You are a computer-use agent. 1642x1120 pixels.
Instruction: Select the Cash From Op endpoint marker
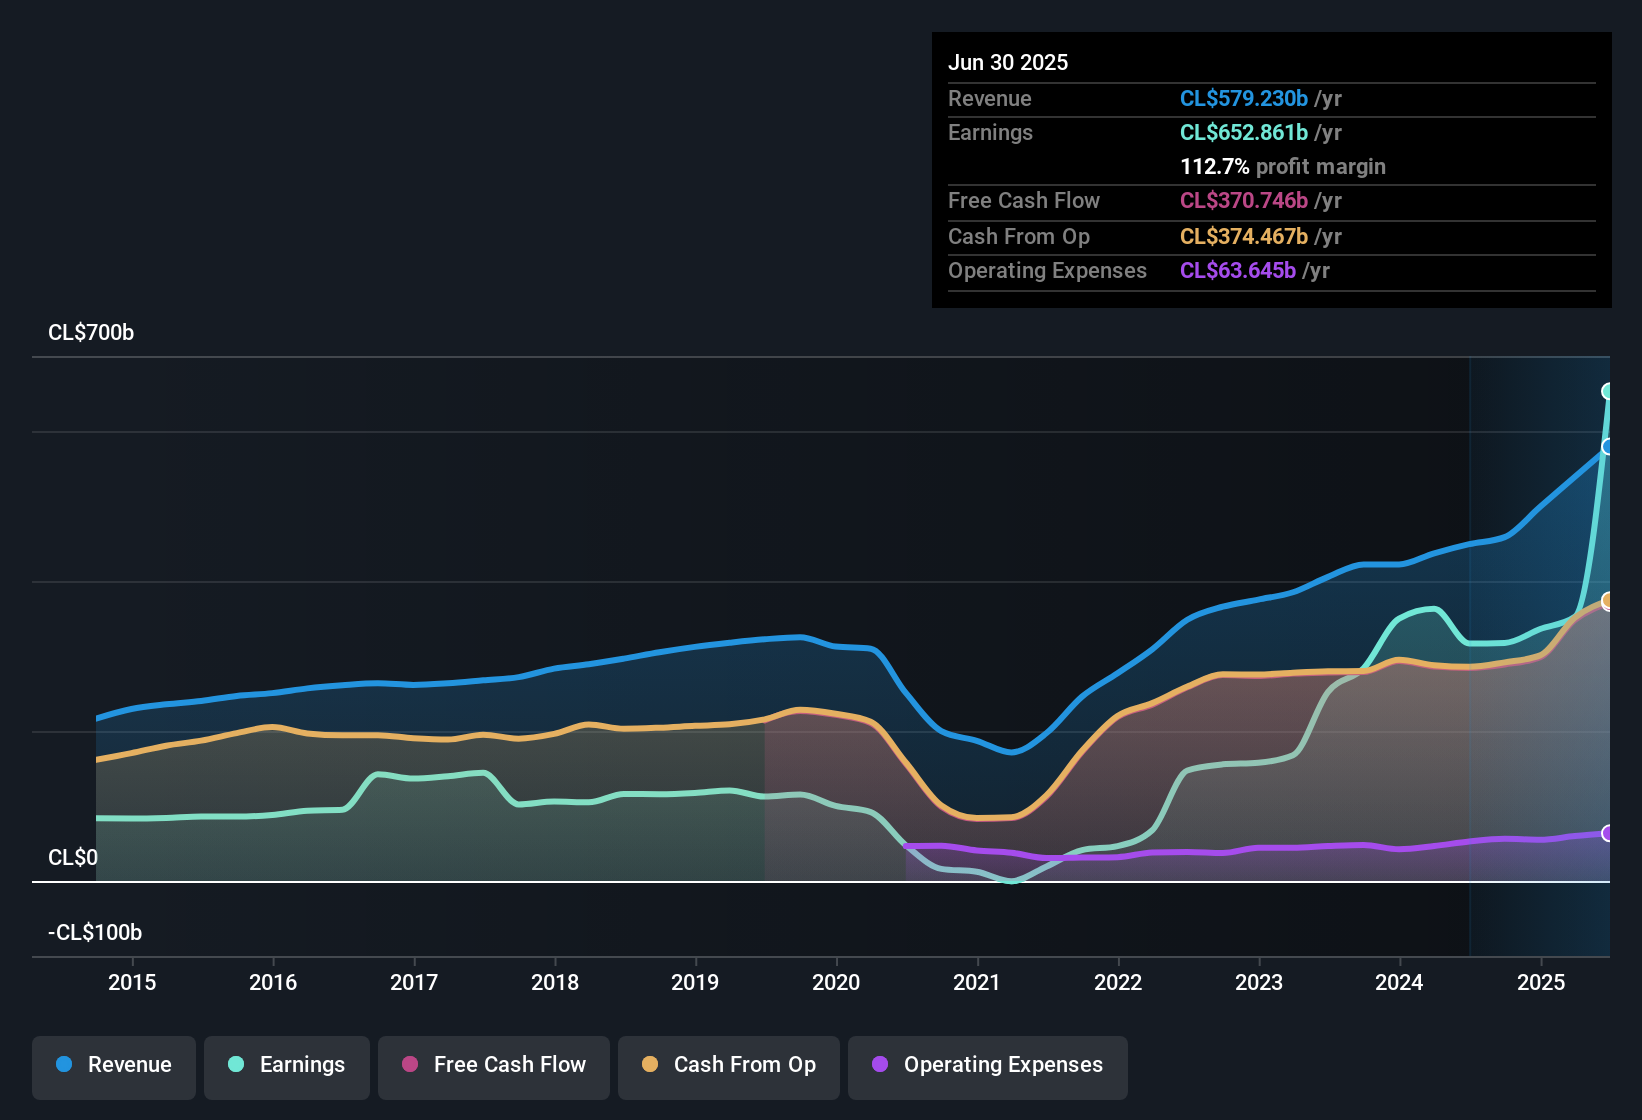point(1608,601)
